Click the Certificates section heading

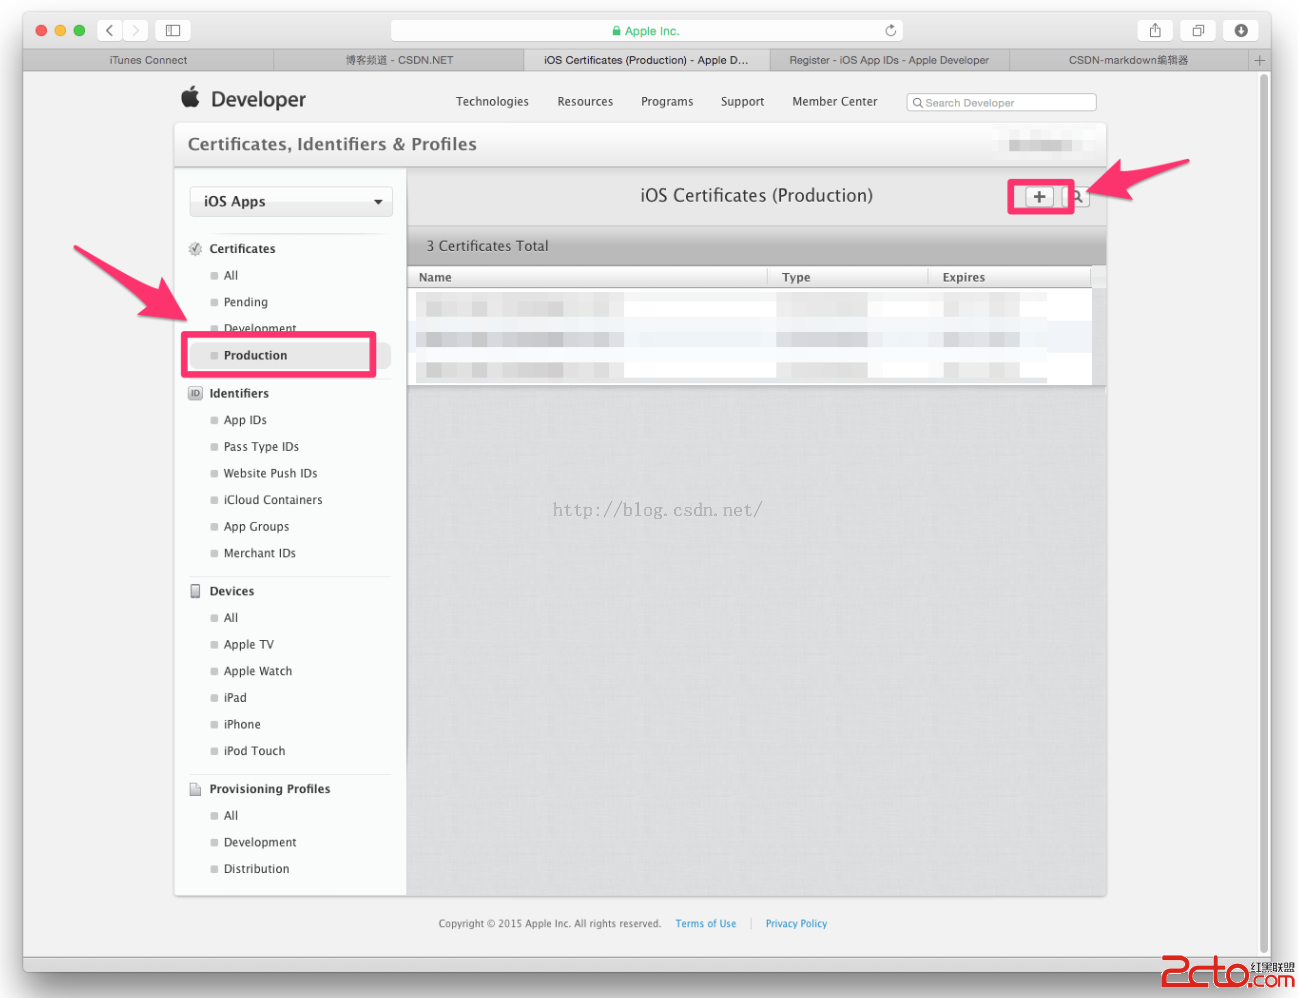tap(242, 249)
